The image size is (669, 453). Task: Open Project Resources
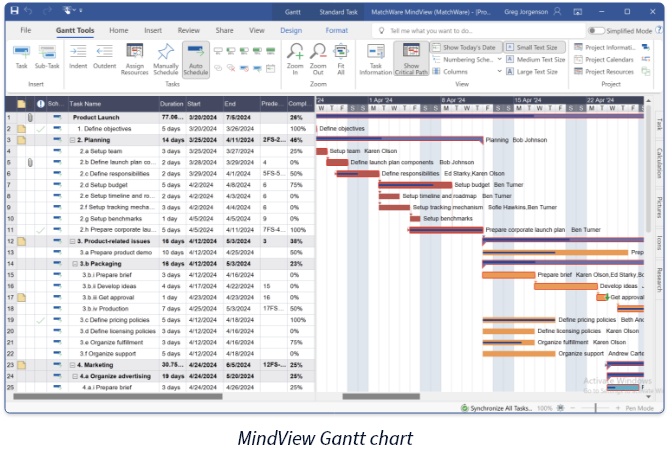click(x=604, y=72)
